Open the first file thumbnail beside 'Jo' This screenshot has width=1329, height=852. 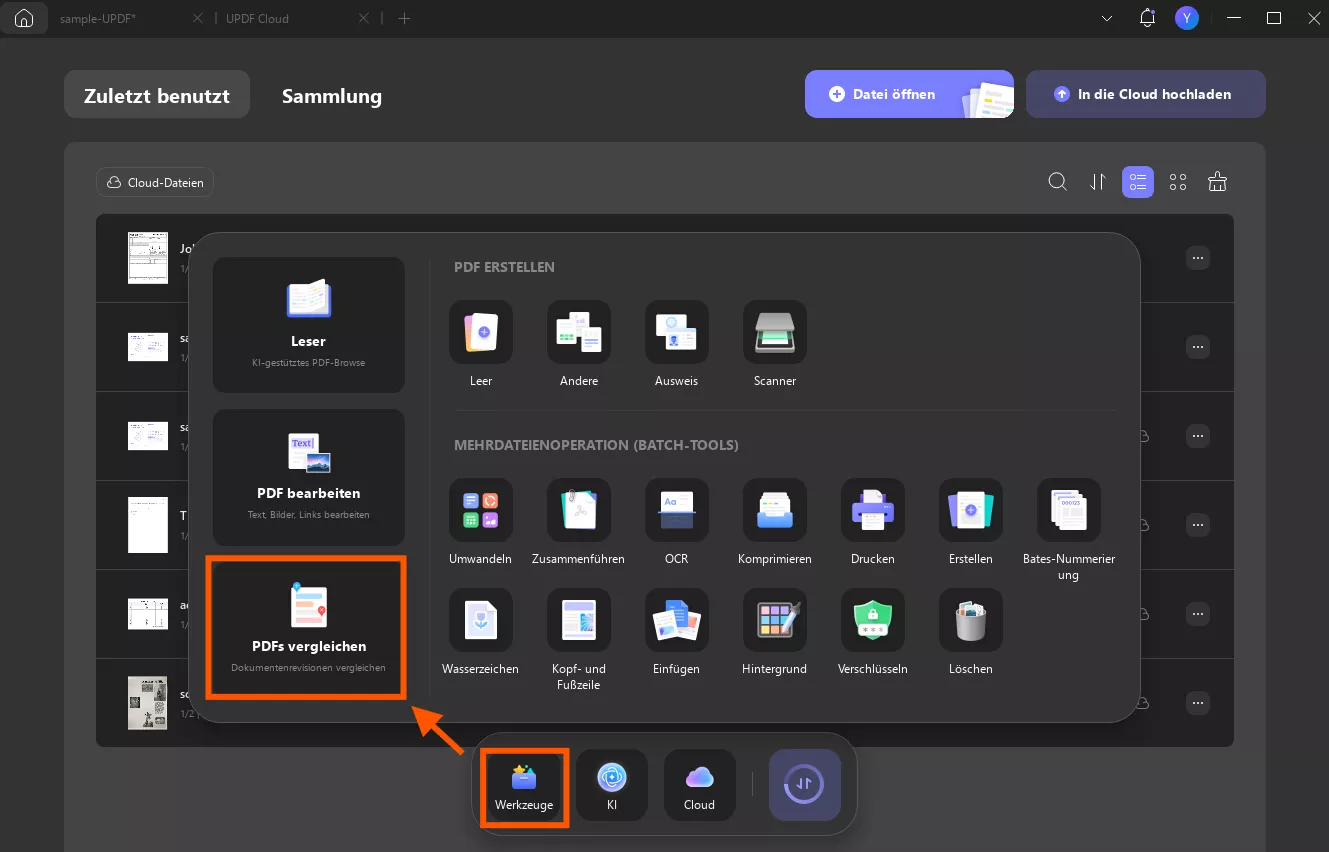point(148,258)
